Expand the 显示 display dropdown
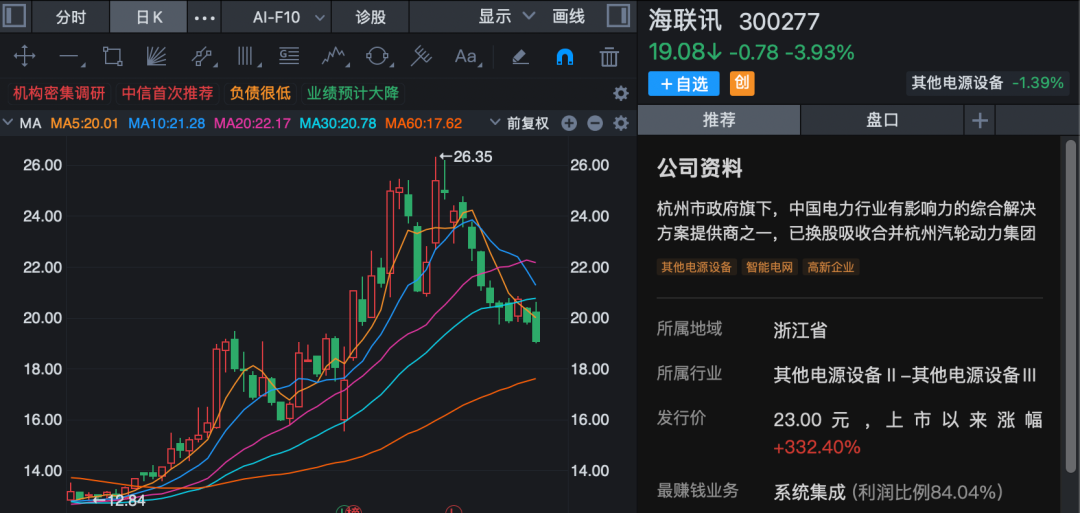The height and width of the screenshot is (513, 1080). tap(507, 17)
